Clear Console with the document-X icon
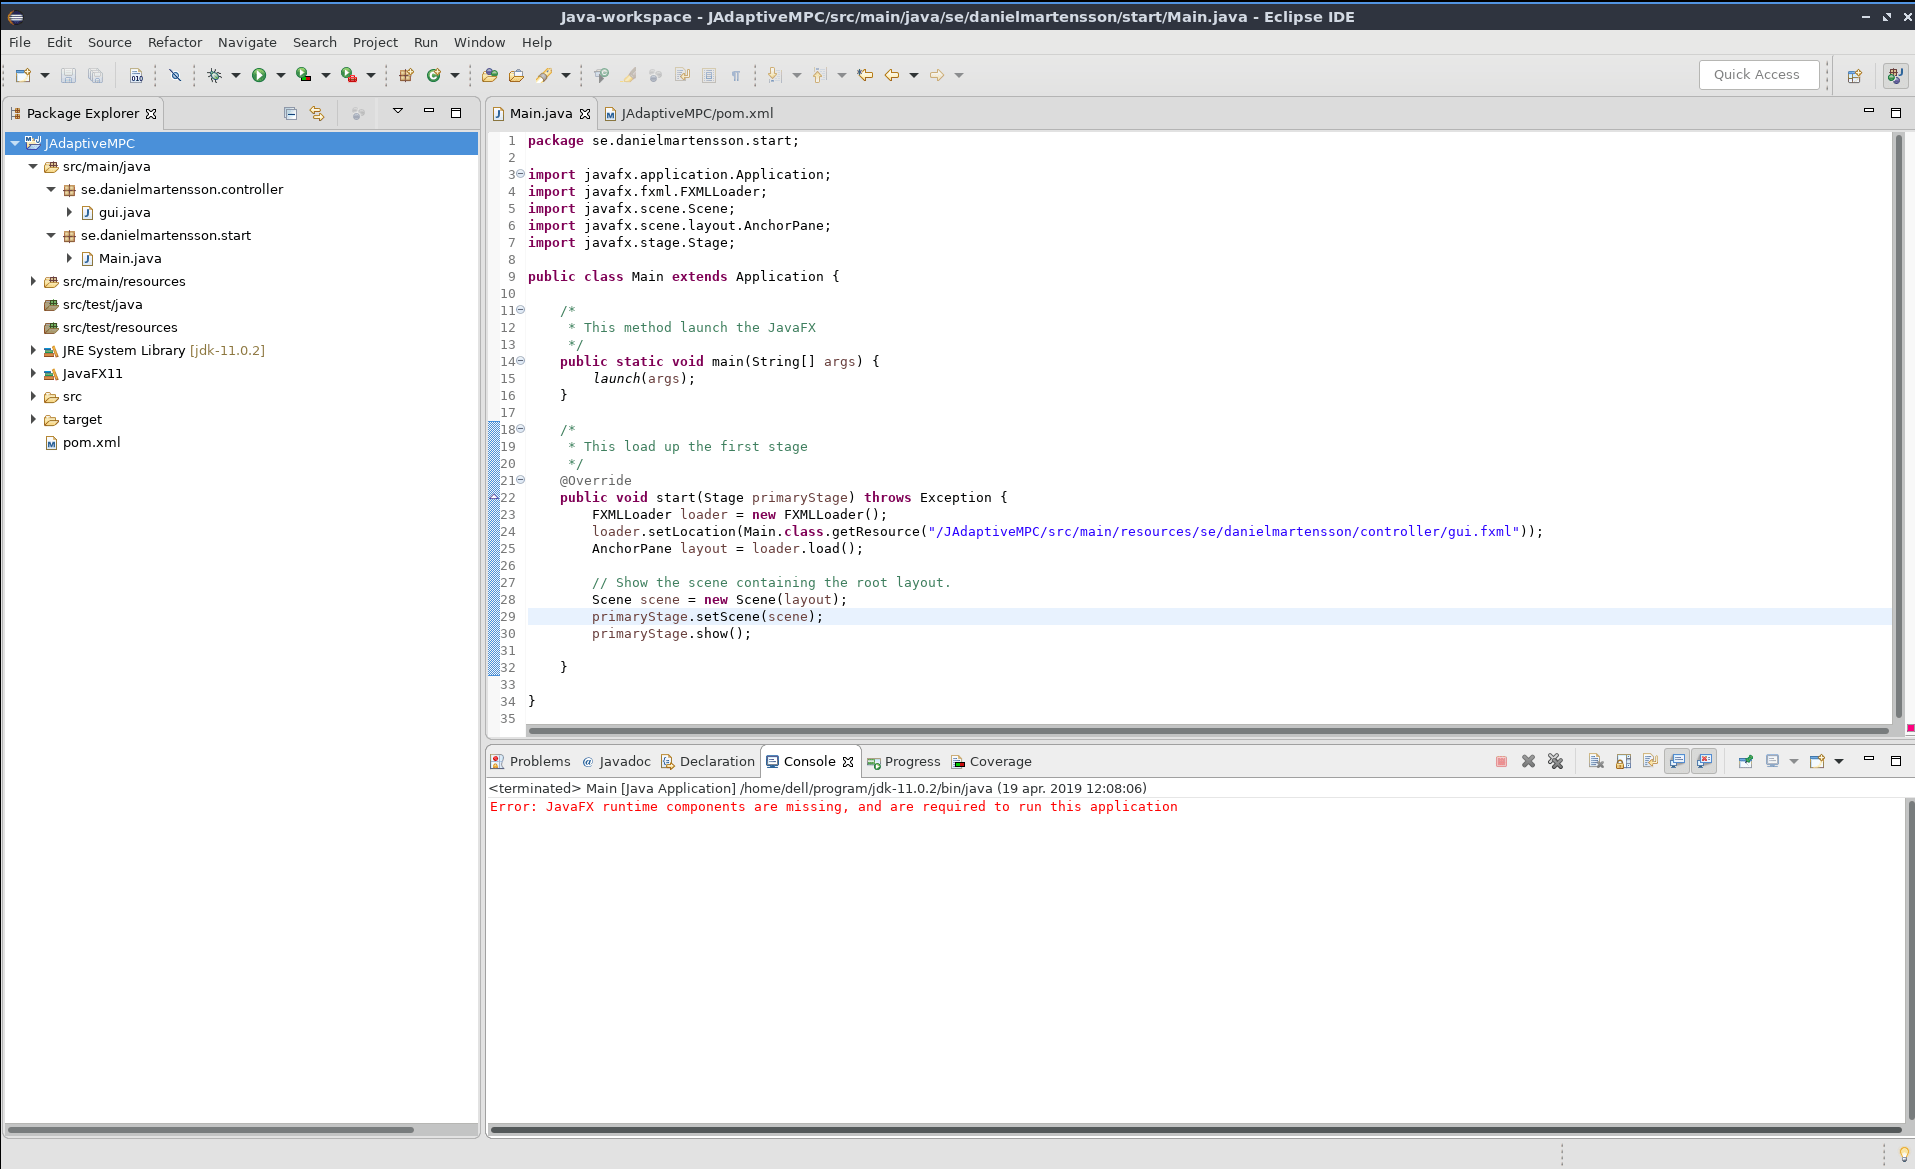The width and height of the screenshot is (1915, 1169). click(1596, 761)
